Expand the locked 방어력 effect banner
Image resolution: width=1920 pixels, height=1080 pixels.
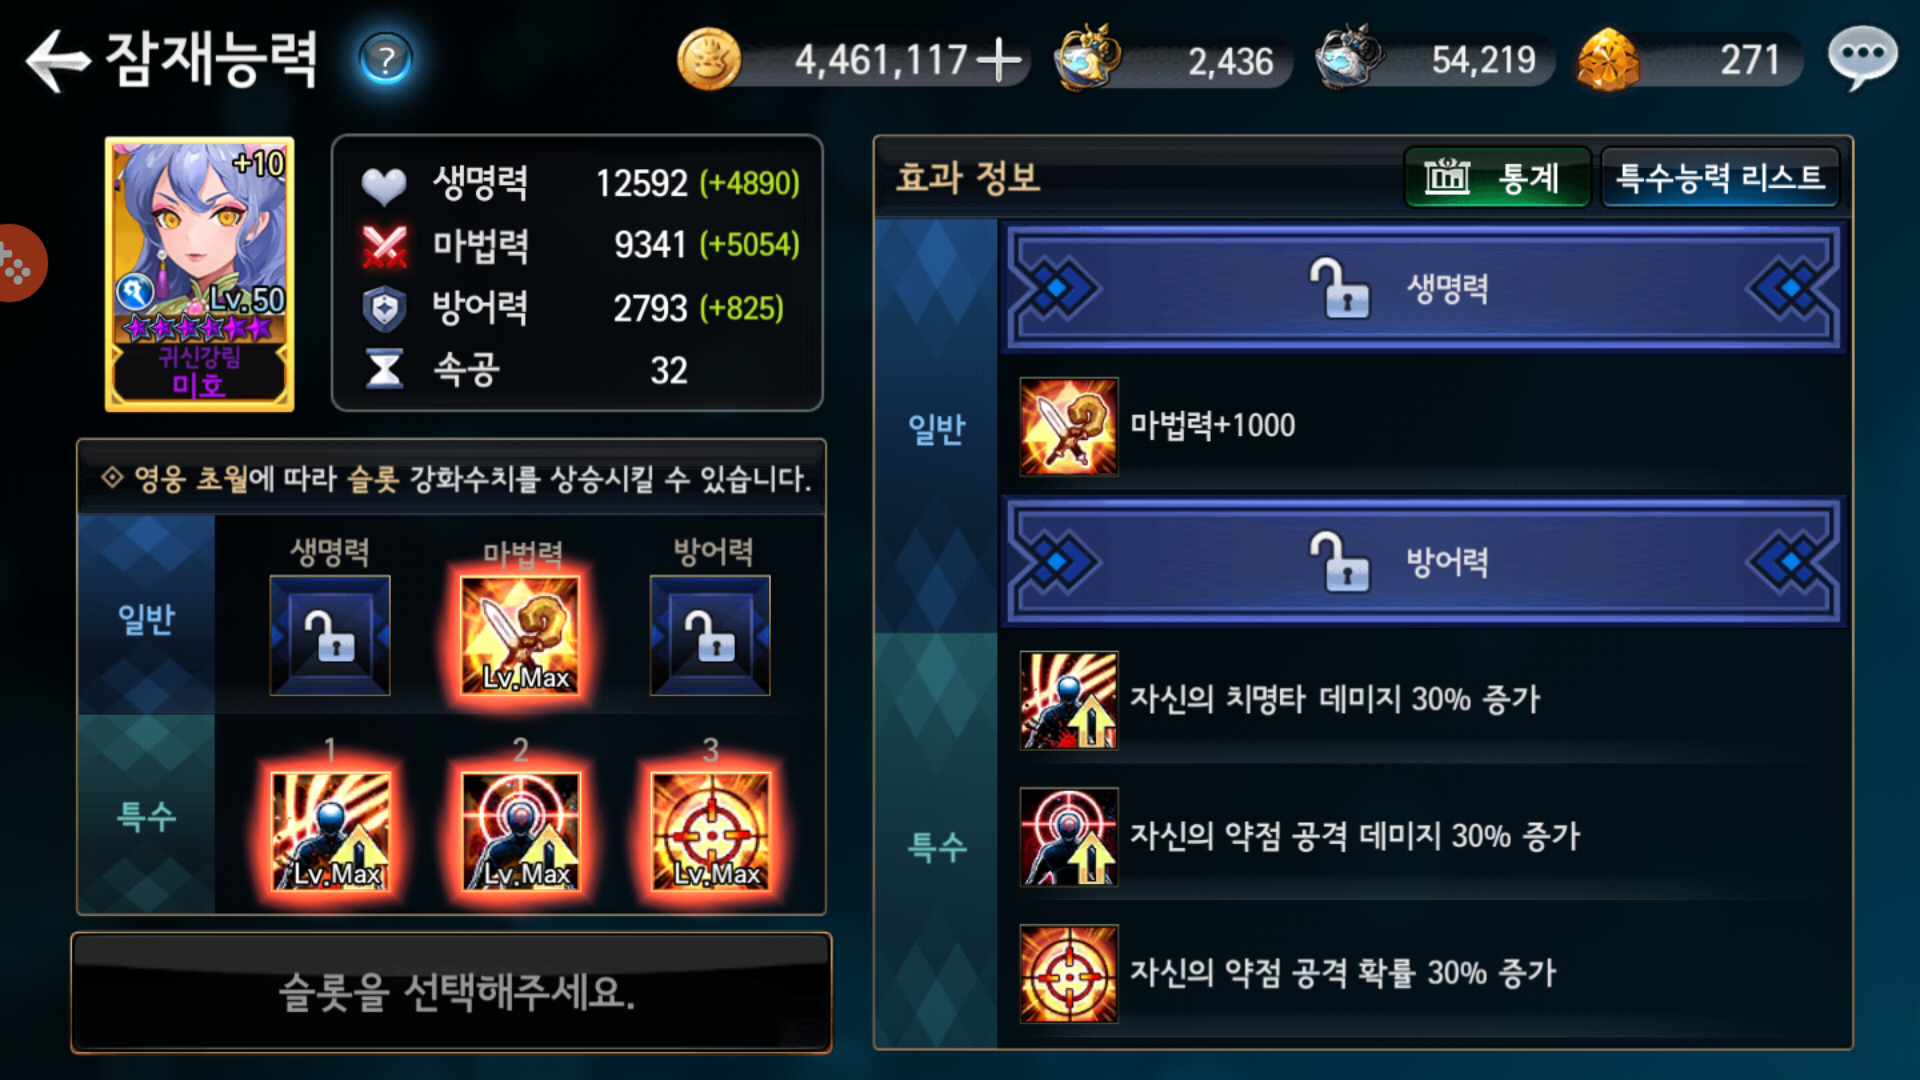click(1424, 561)
